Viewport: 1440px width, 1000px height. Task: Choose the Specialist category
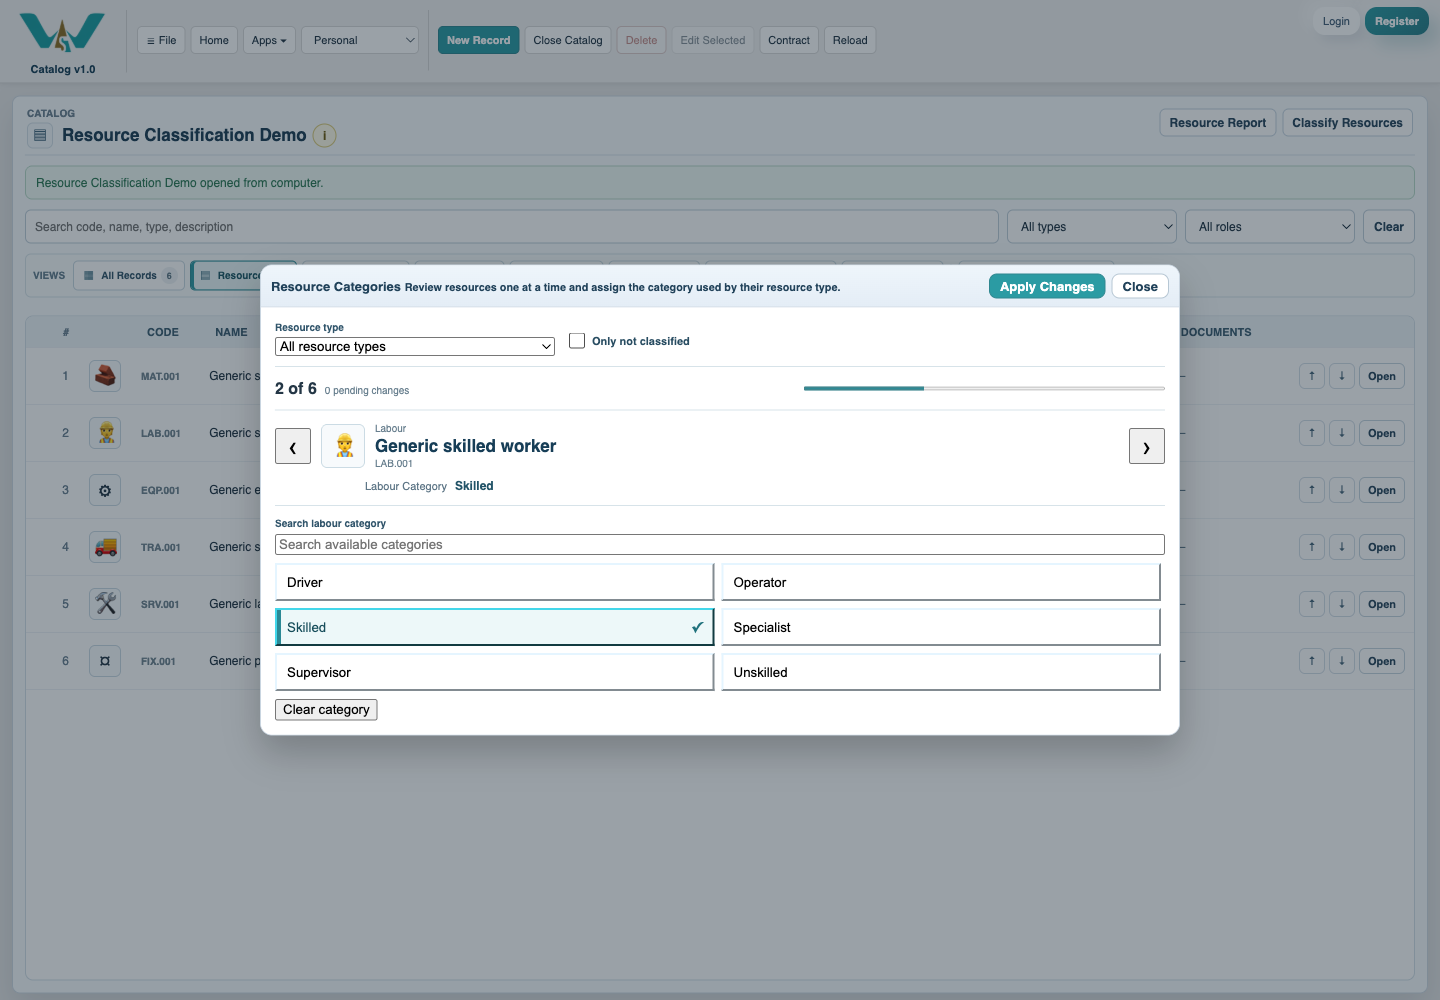pyautogui.click(x=941, y=627)
